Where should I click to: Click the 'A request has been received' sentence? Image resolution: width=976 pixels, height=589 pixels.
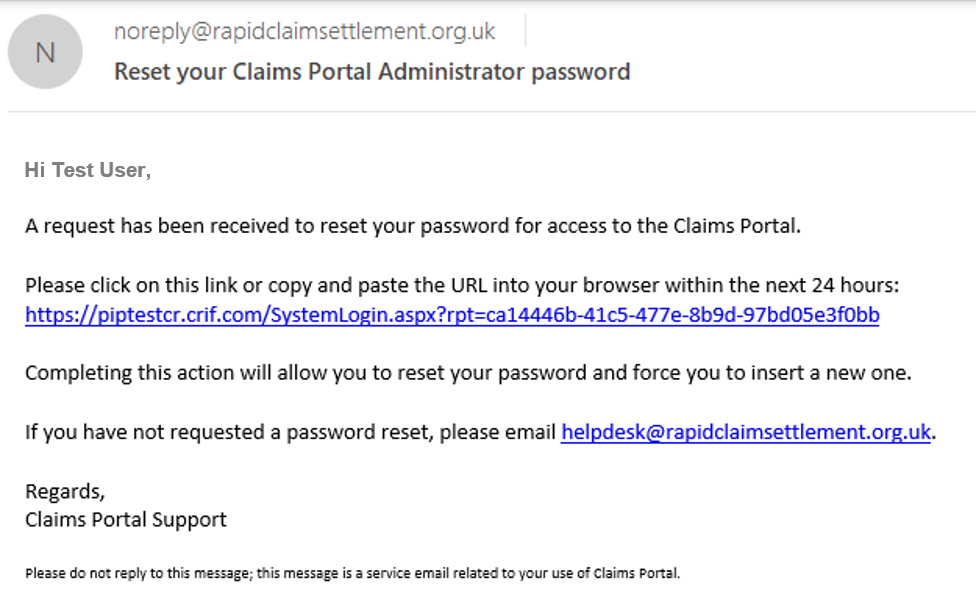pyautogui.click(x=413, y=226)
